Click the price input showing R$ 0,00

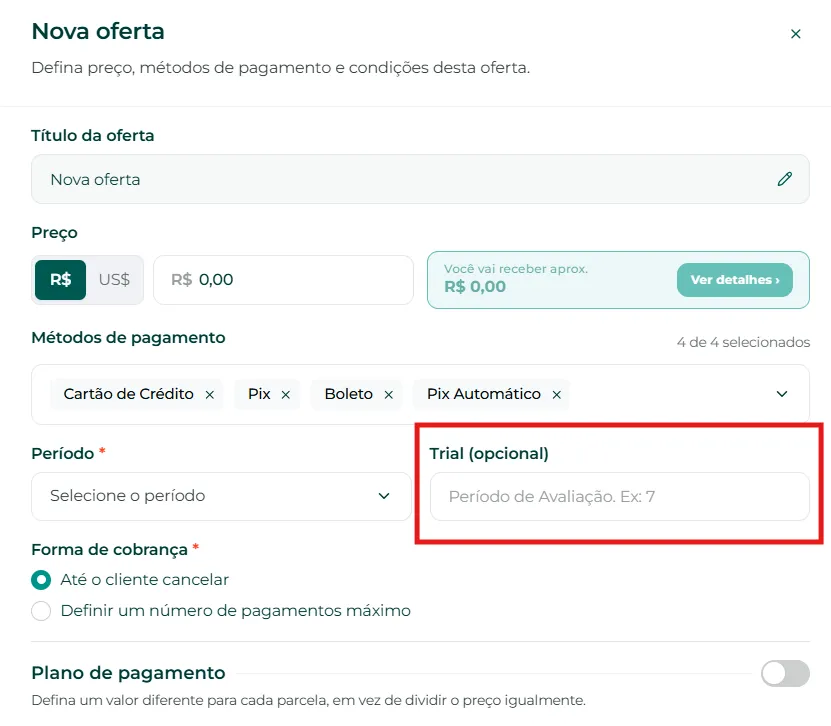click(x=284, y=280)
